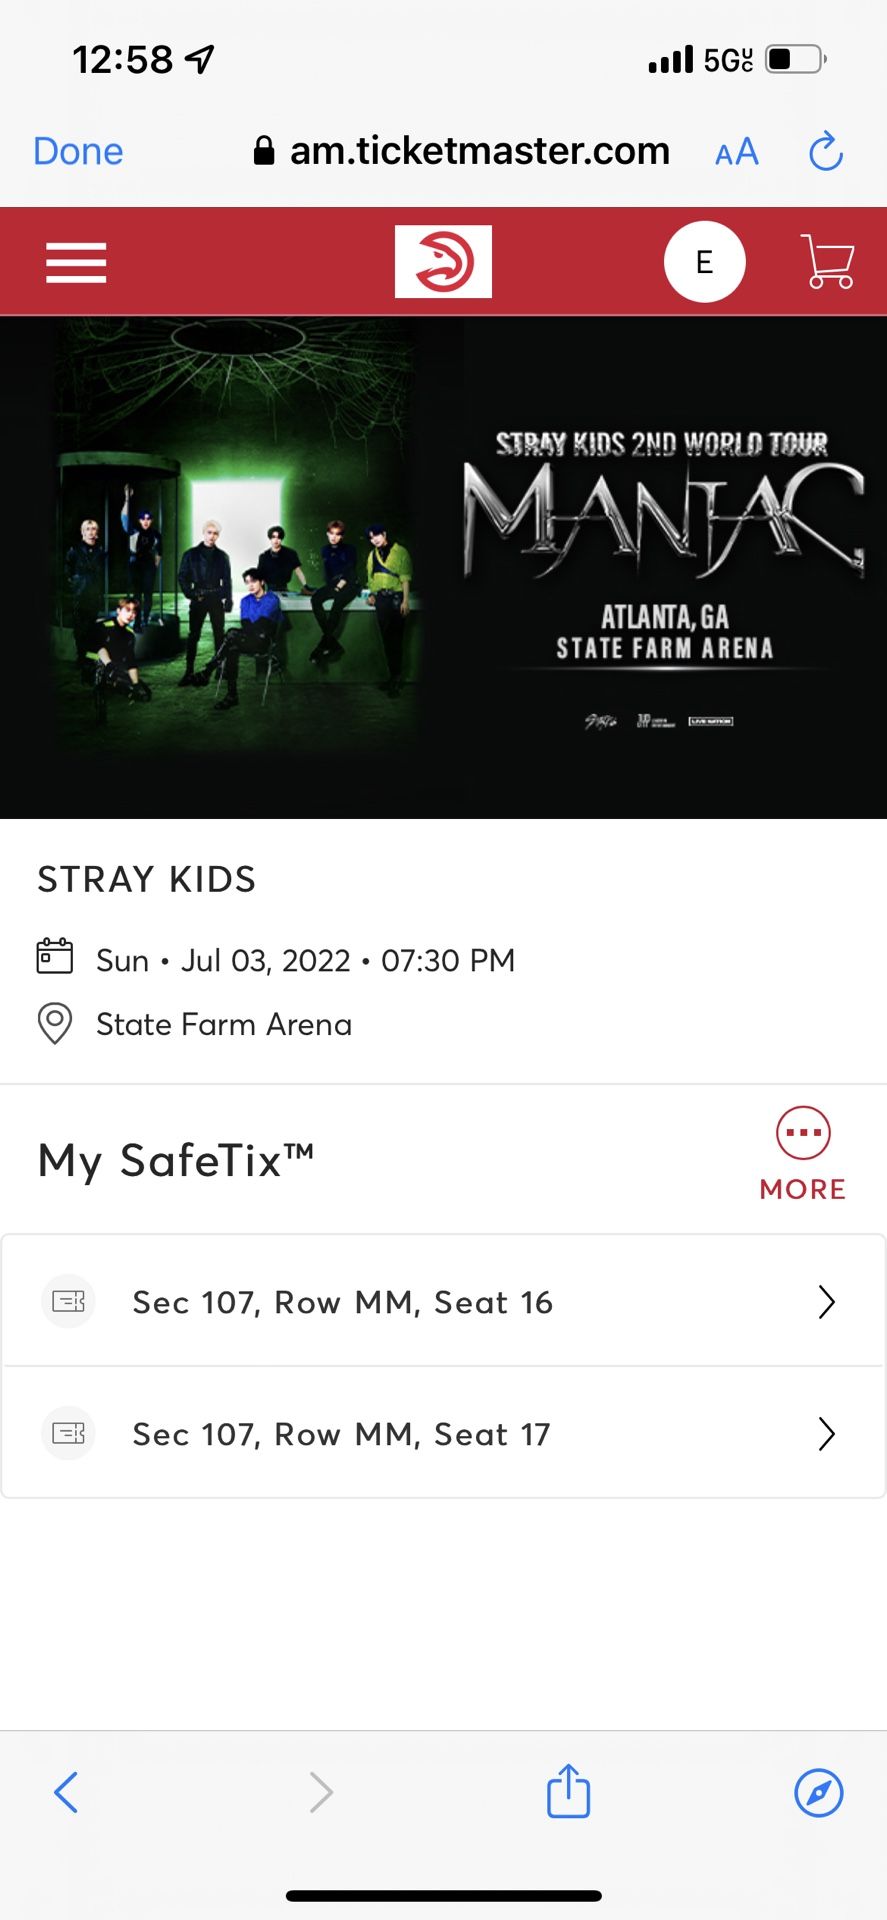This screenshot has width=887, height=1920.
Task: Expand Seat 17 ticket chevron
Action: tap(826, 1434)
